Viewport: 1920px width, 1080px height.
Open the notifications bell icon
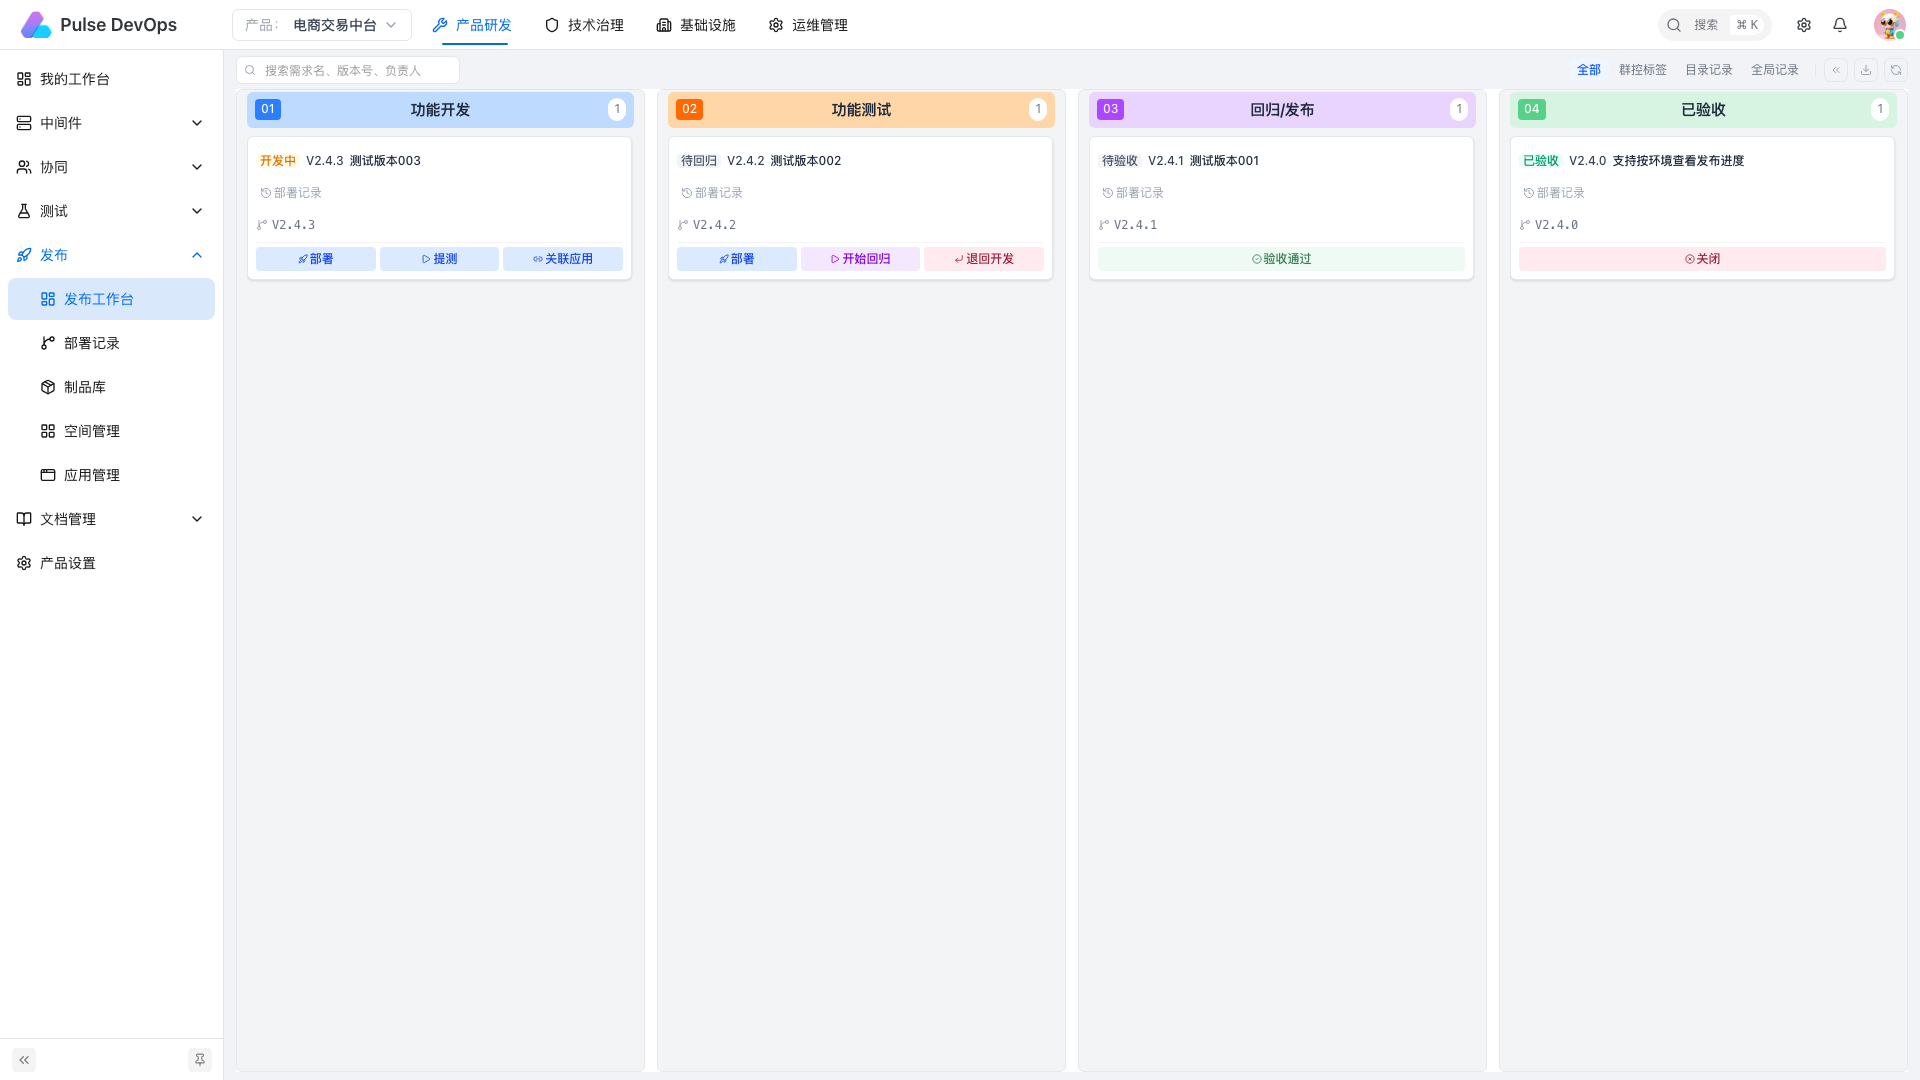(x=1840, y=25)
